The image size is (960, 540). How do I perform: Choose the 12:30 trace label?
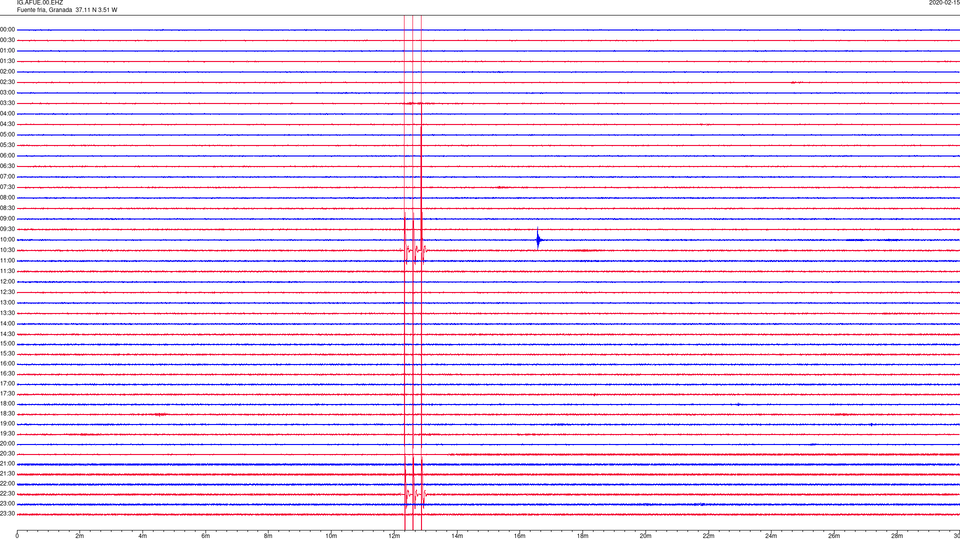(x=7, y=292)
